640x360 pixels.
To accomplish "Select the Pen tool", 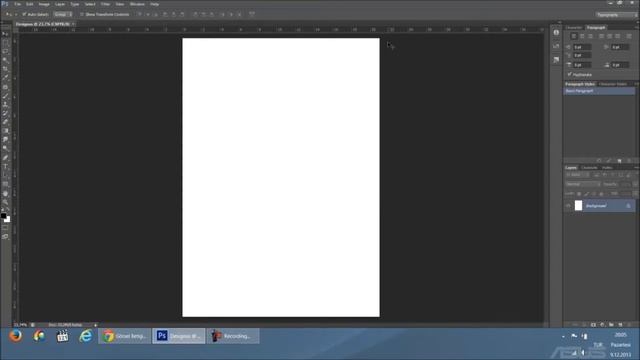I will click(x=5, y=158).
